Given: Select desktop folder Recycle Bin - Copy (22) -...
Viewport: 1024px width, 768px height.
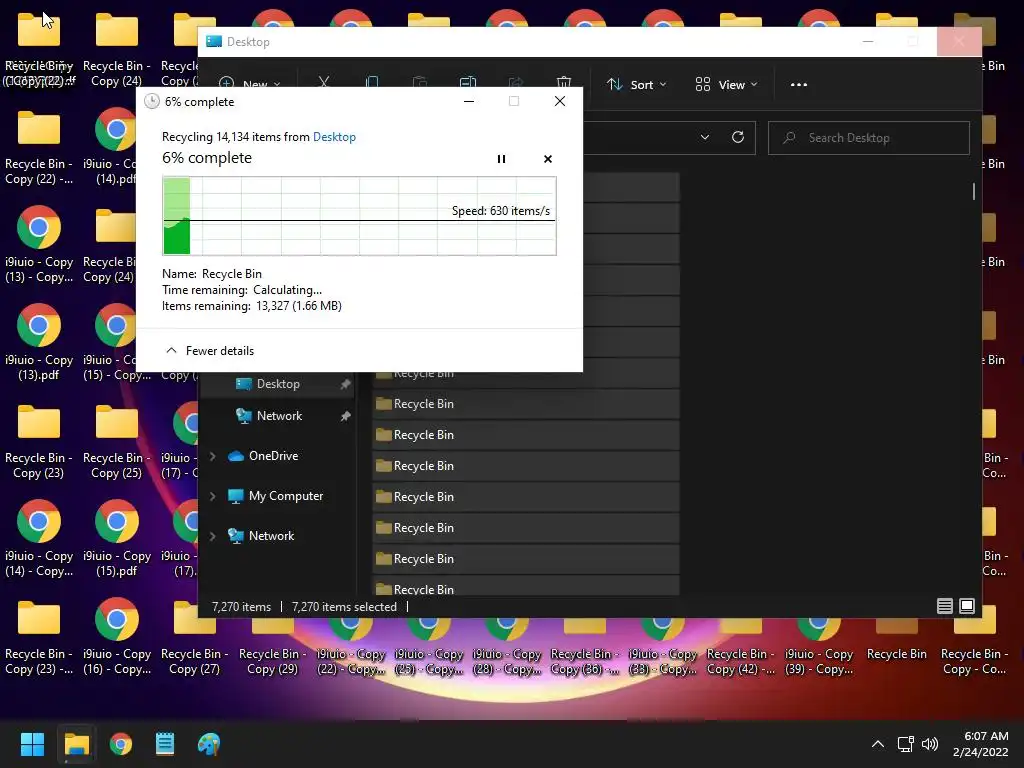Looking at the screenshot, I should pyautogui.click(x=39, y=148).
